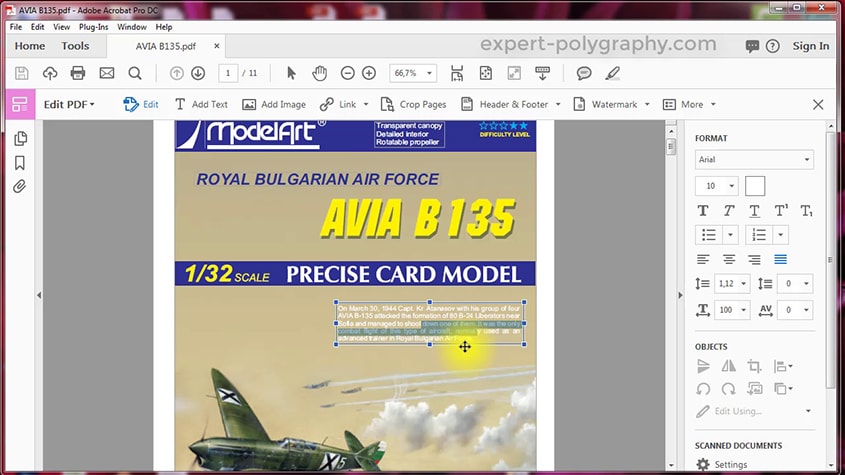
Task: Select the Hand pan tool
Action: [320, 73]
